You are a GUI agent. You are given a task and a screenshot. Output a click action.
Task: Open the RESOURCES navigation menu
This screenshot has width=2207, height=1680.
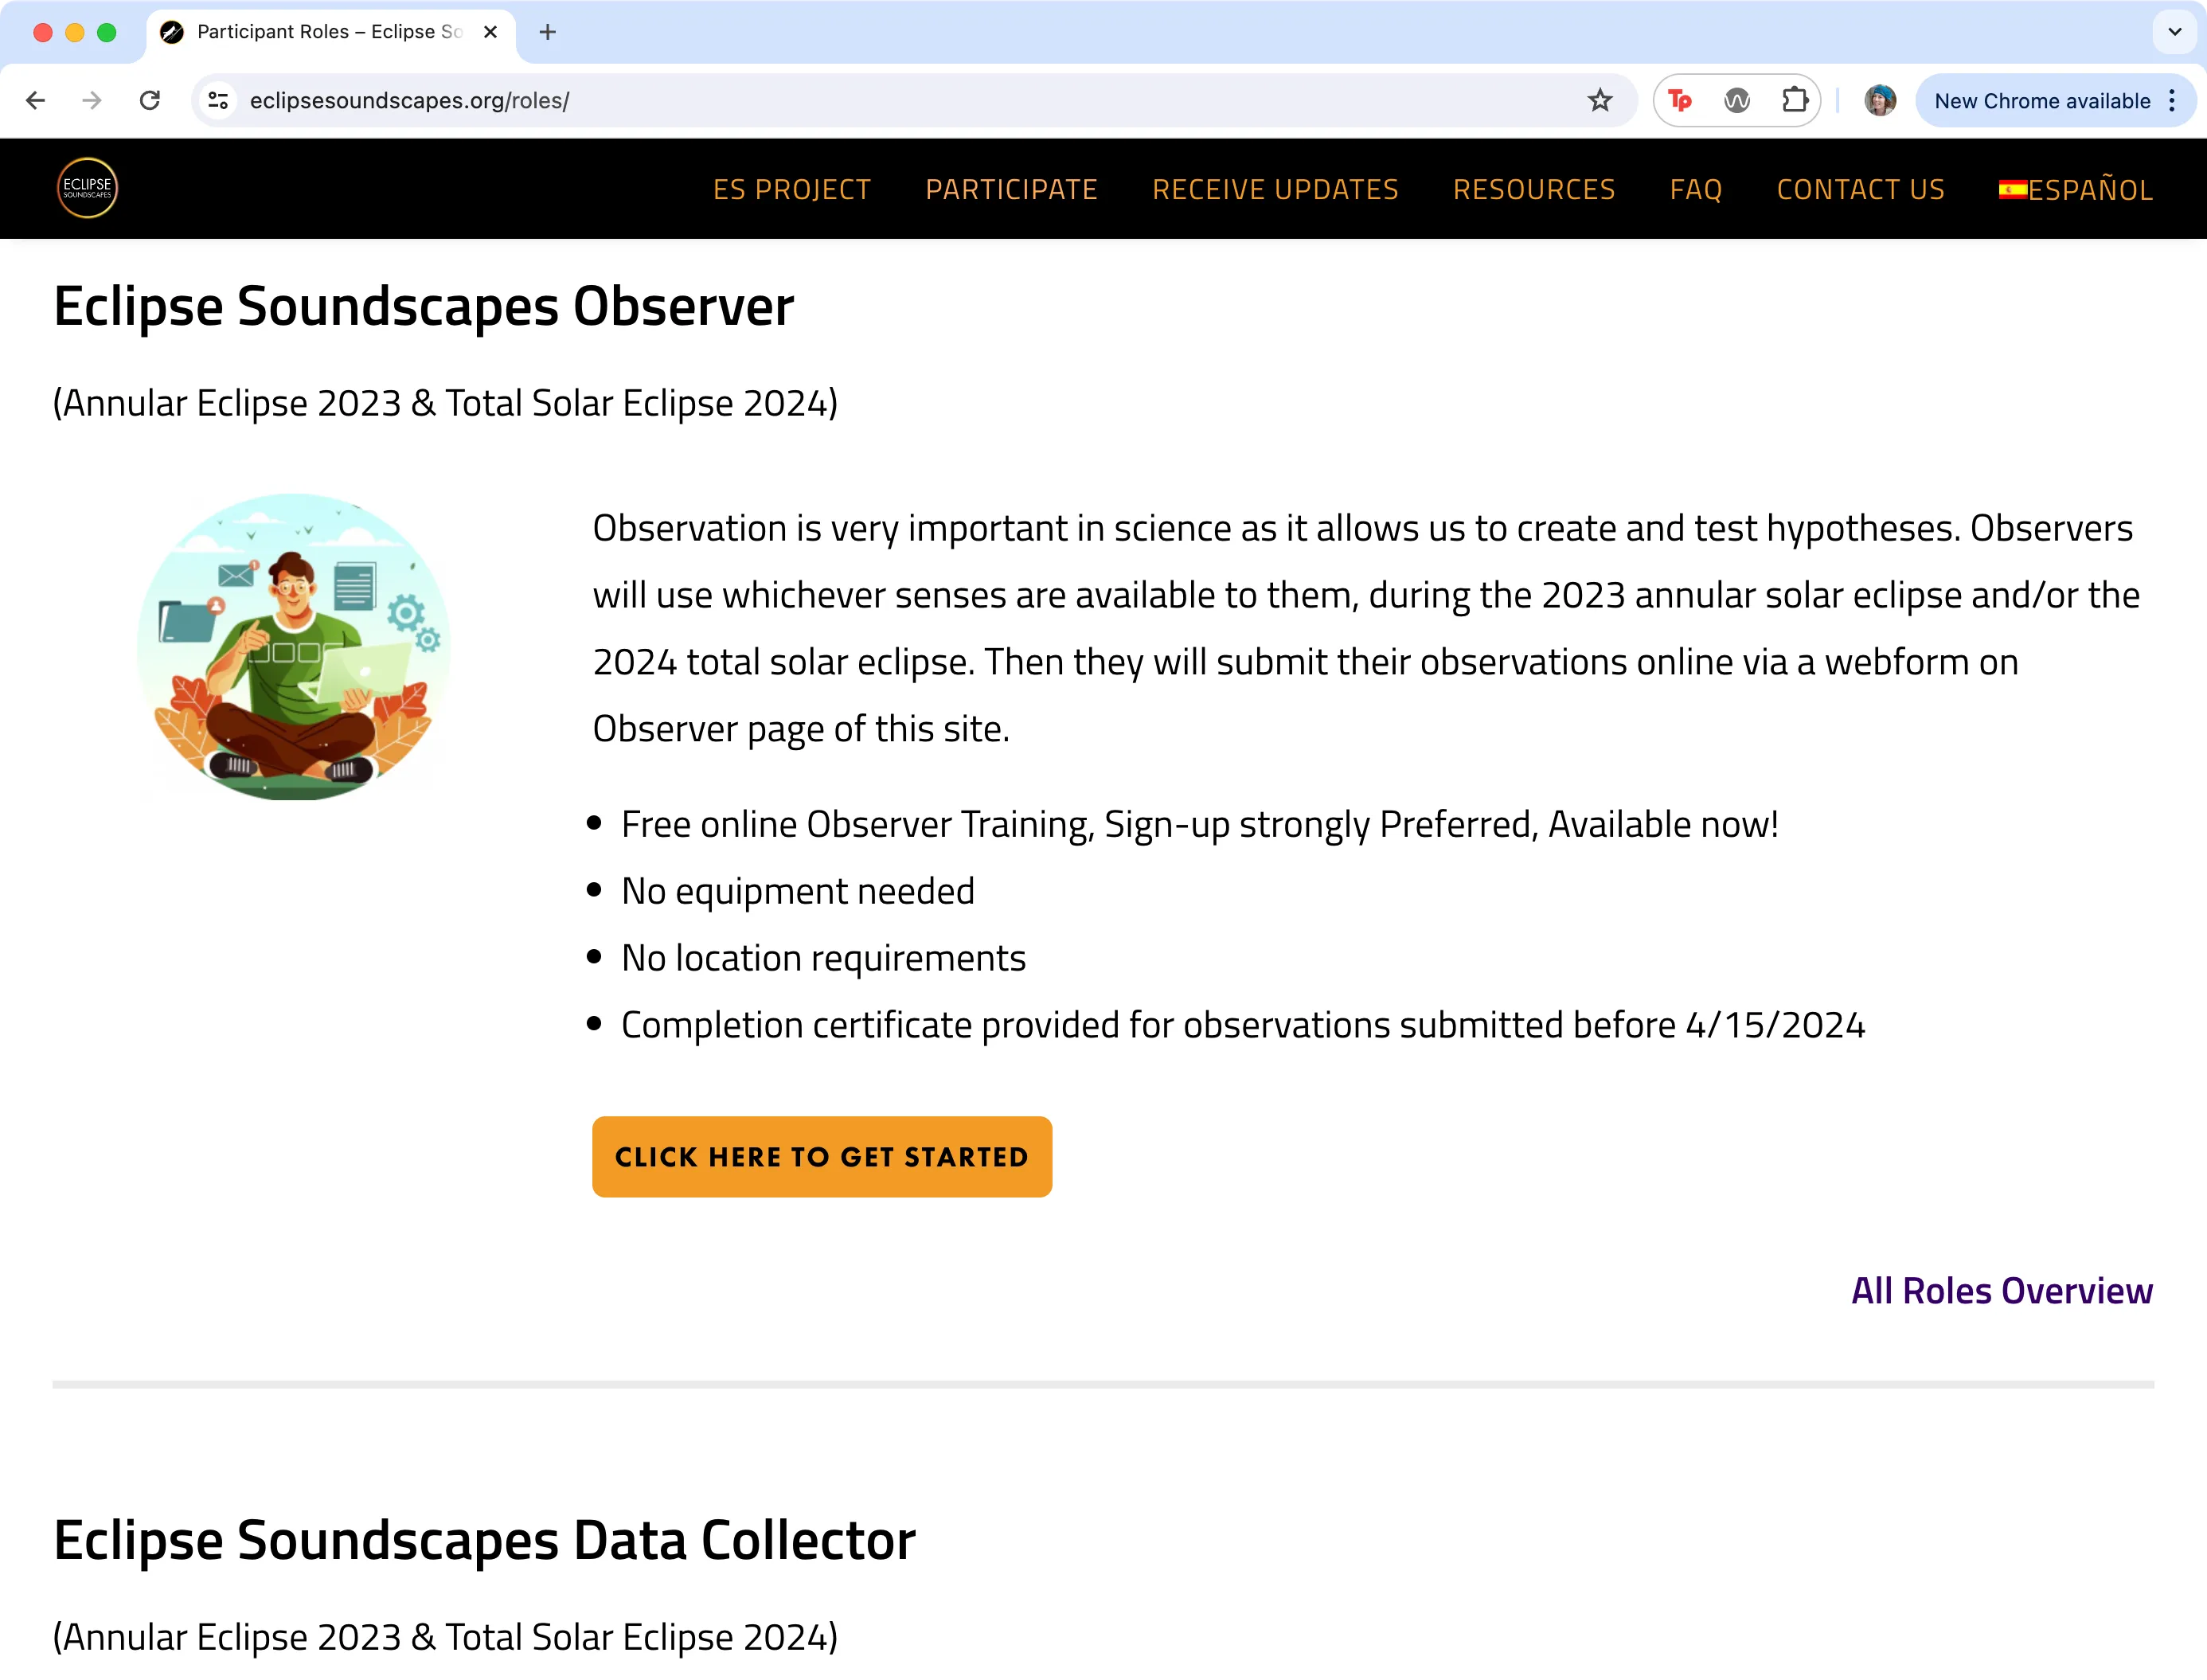[1533, 190]
